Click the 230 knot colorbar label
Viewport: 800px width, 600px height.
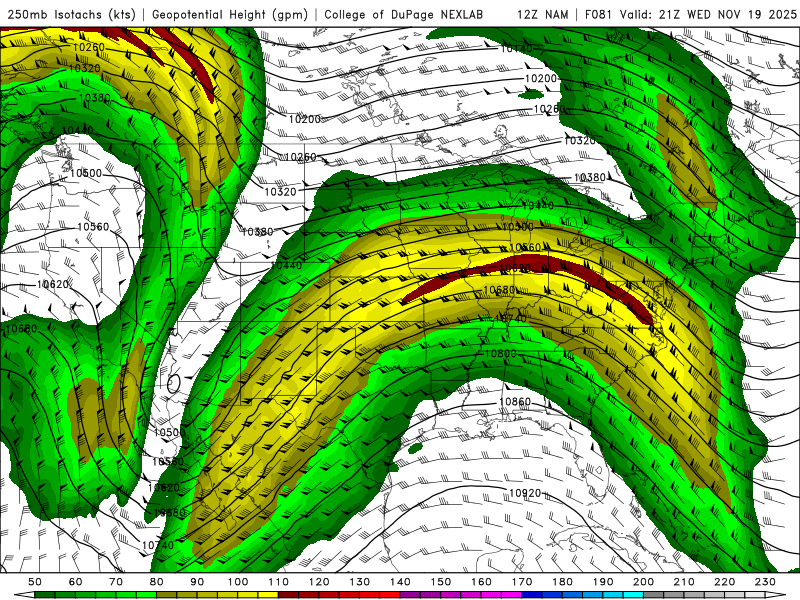point(765,582)
